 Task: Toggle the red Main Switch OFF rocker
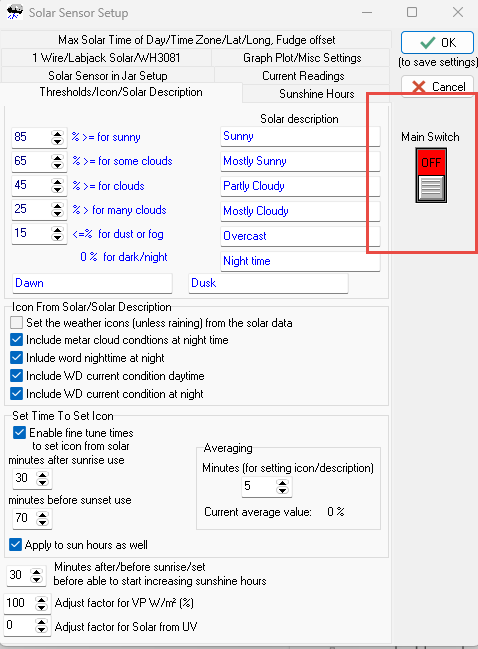click(x=431, y=175)
